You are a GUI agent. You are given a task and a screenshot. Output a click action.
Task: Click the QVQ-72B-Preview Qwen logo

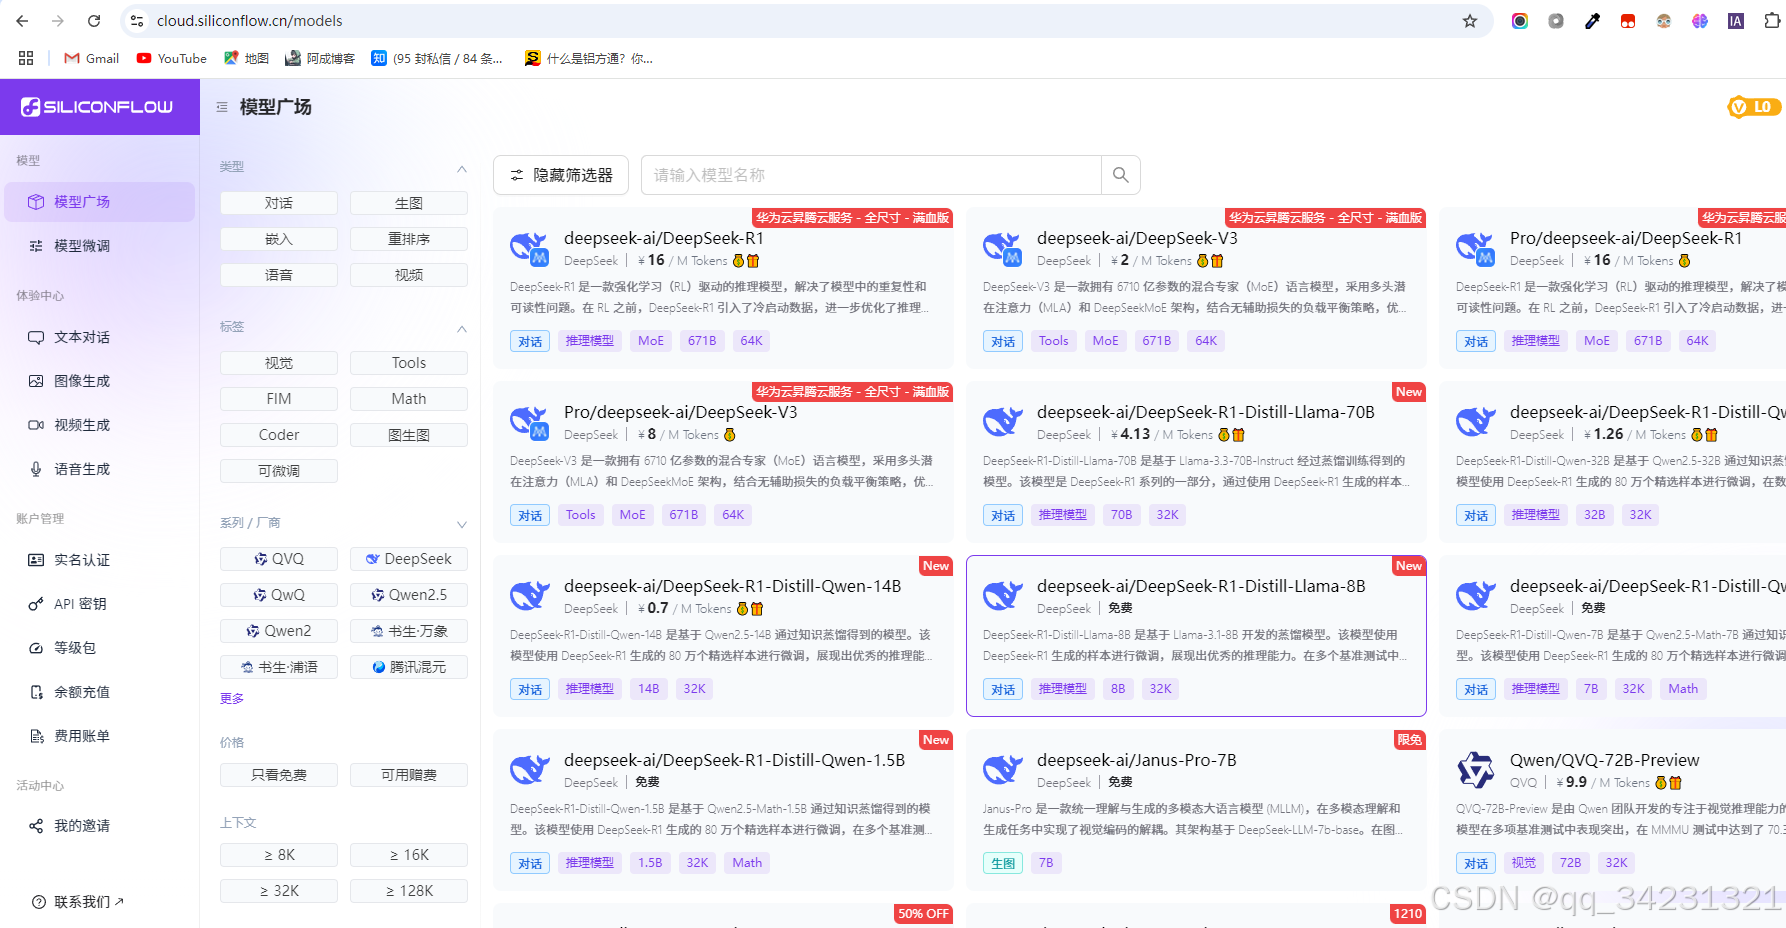pyautogui.click(x=1476, y=771)
